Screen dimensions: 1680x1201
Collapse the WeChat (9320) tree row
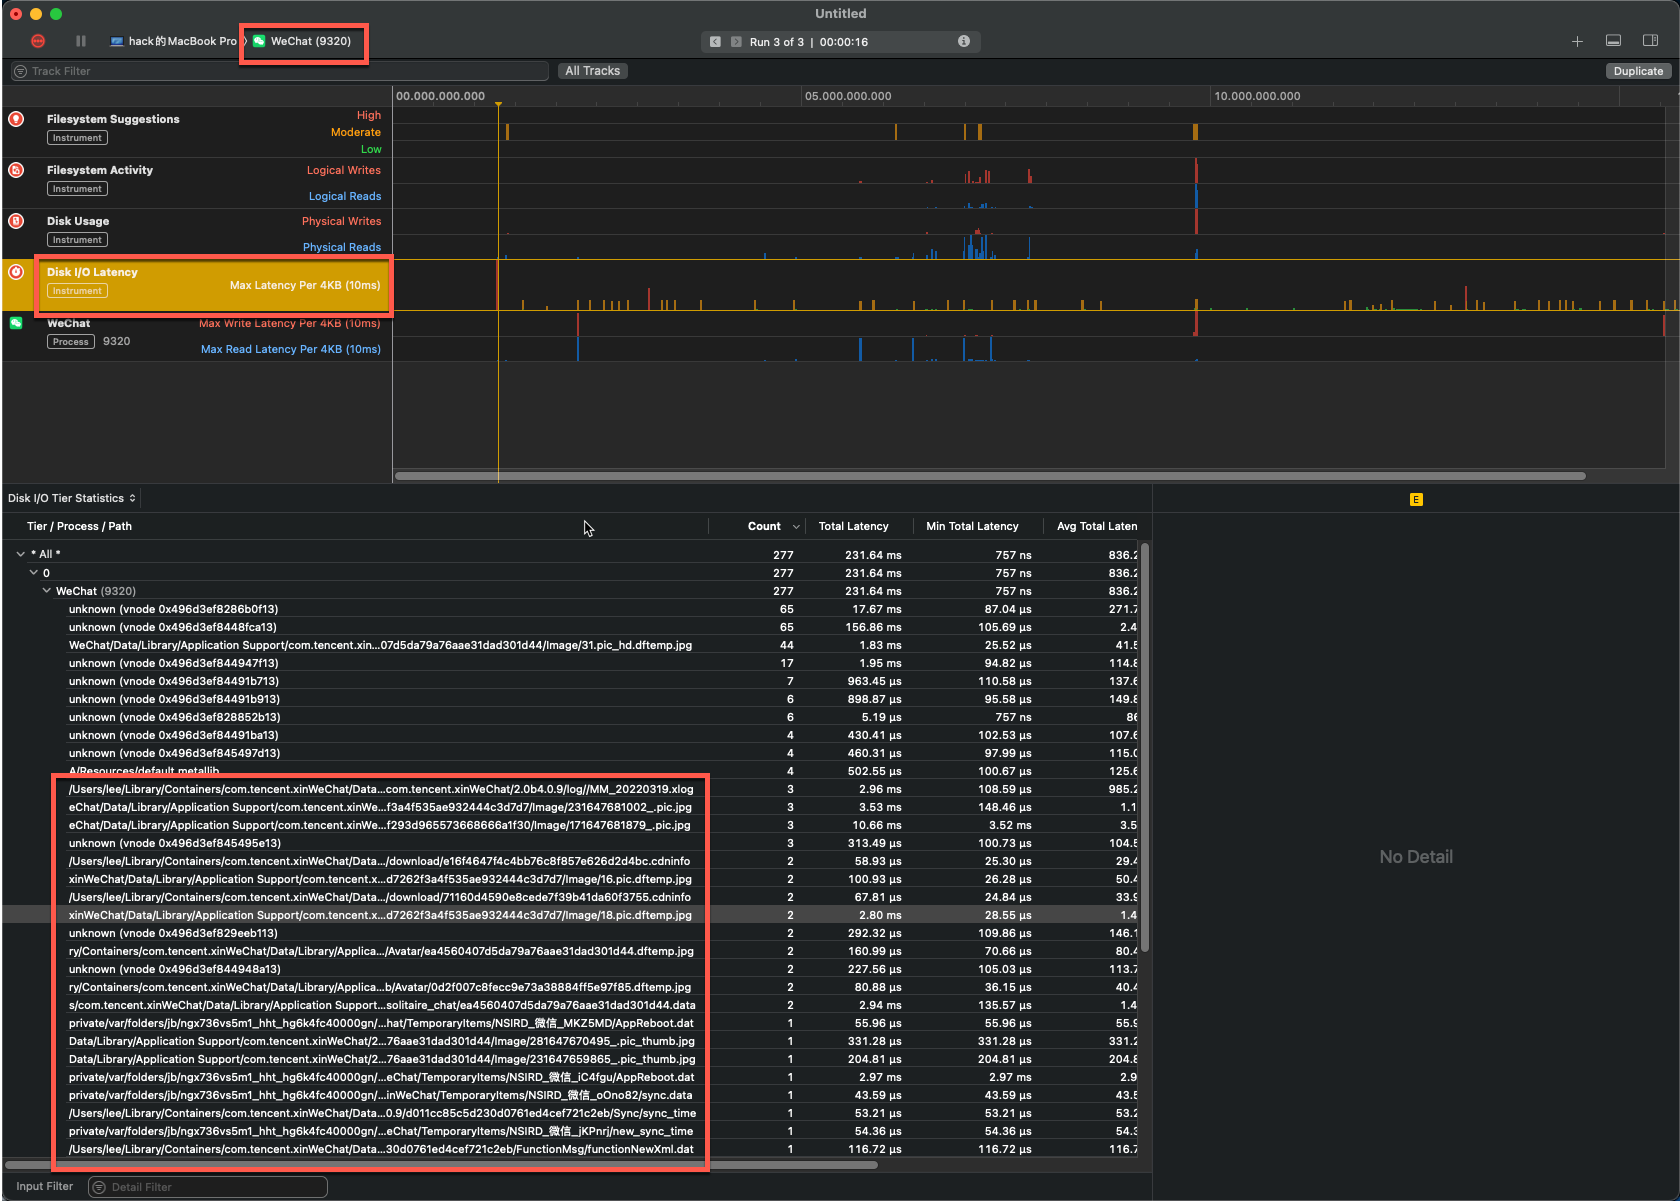[x=46, y=591]
